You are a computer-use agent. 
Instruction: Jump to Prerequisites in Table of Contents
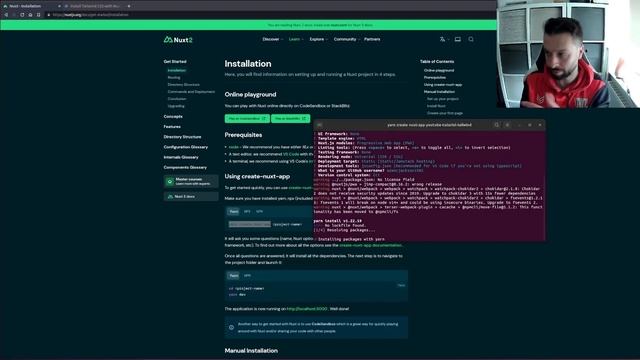point(435,77)
